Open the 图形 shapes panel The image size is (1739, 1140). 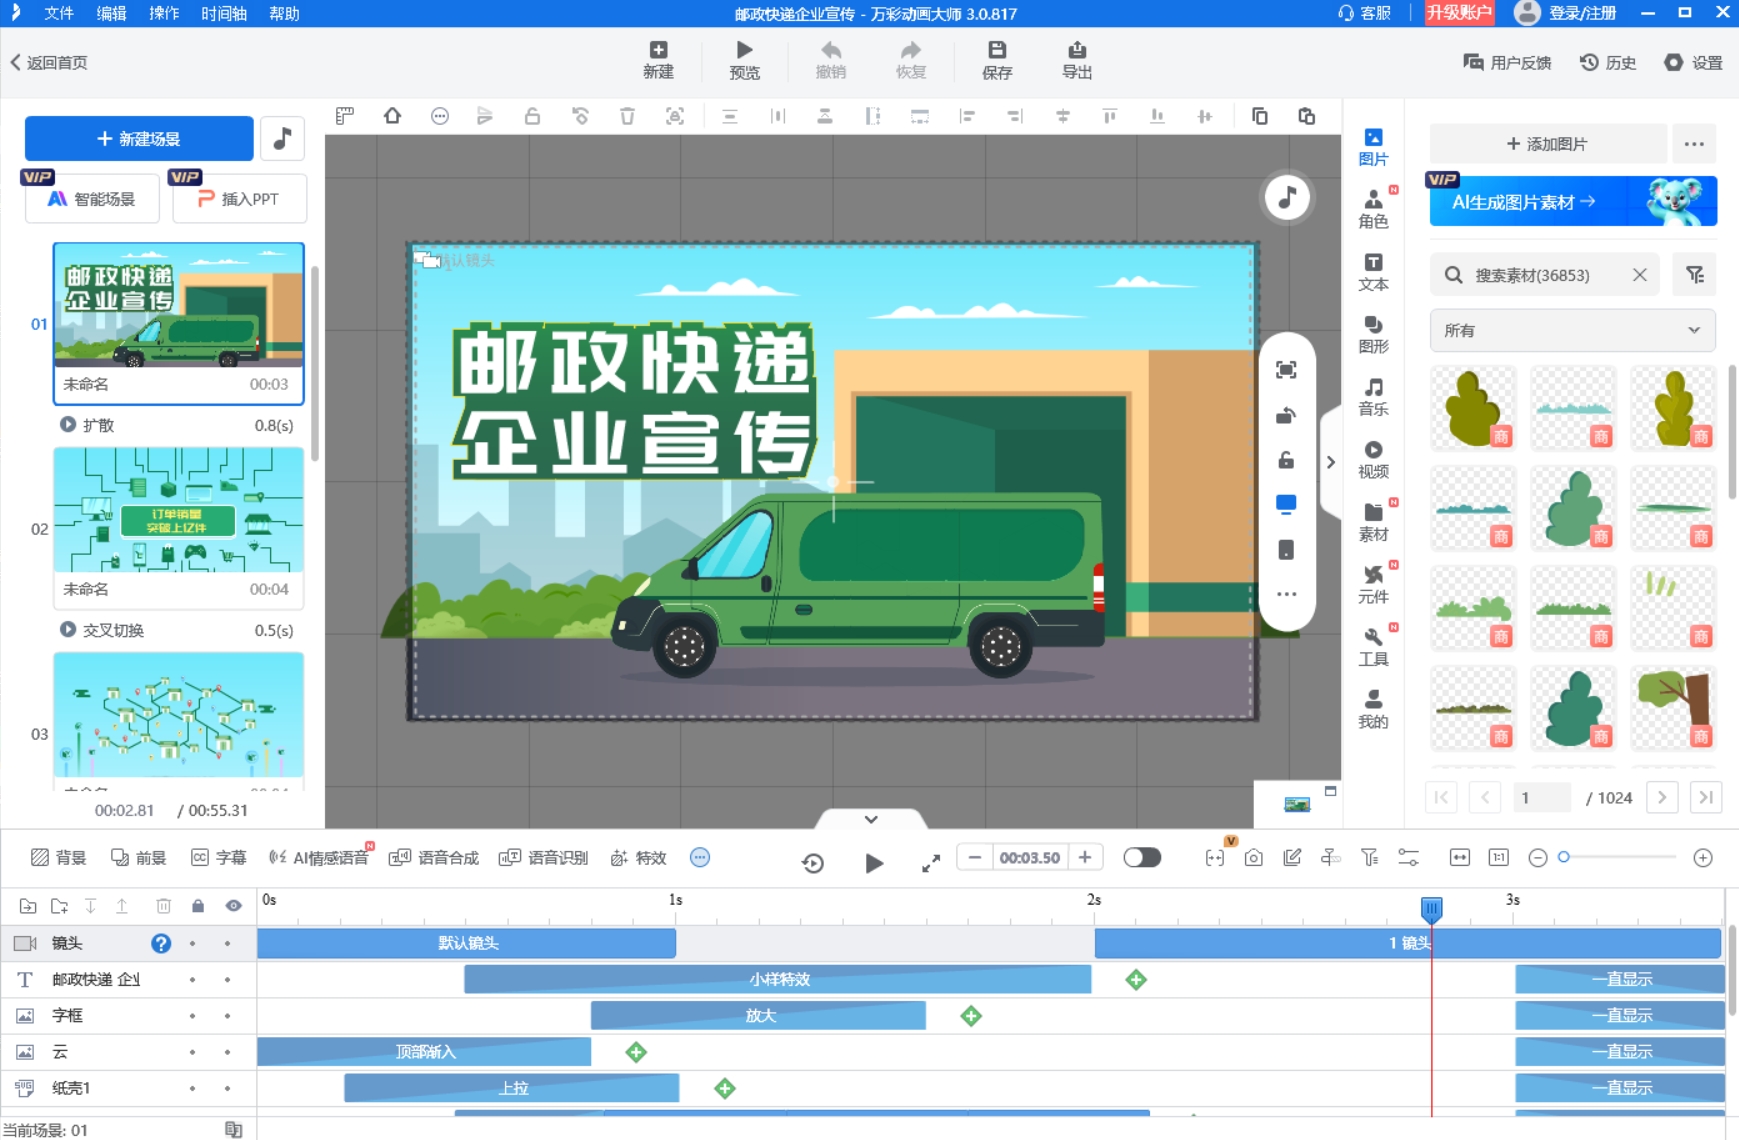(x=1373, y=334)
